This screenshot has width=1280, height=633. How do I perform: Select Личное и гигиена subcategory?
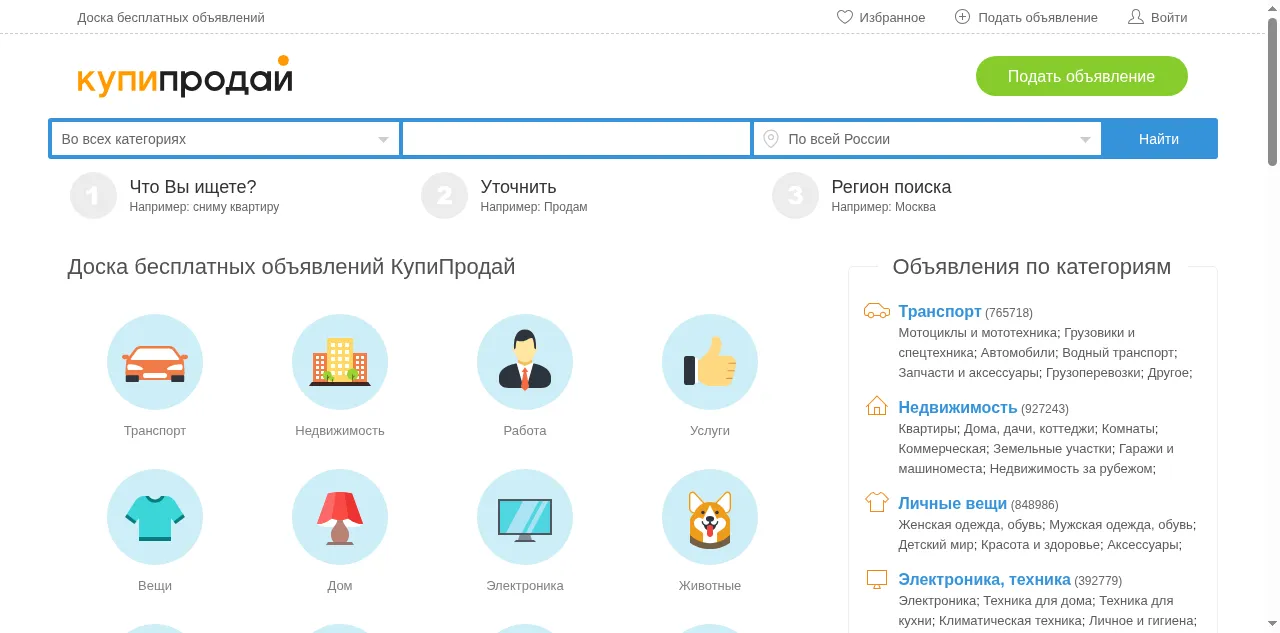coord(1141,620)
